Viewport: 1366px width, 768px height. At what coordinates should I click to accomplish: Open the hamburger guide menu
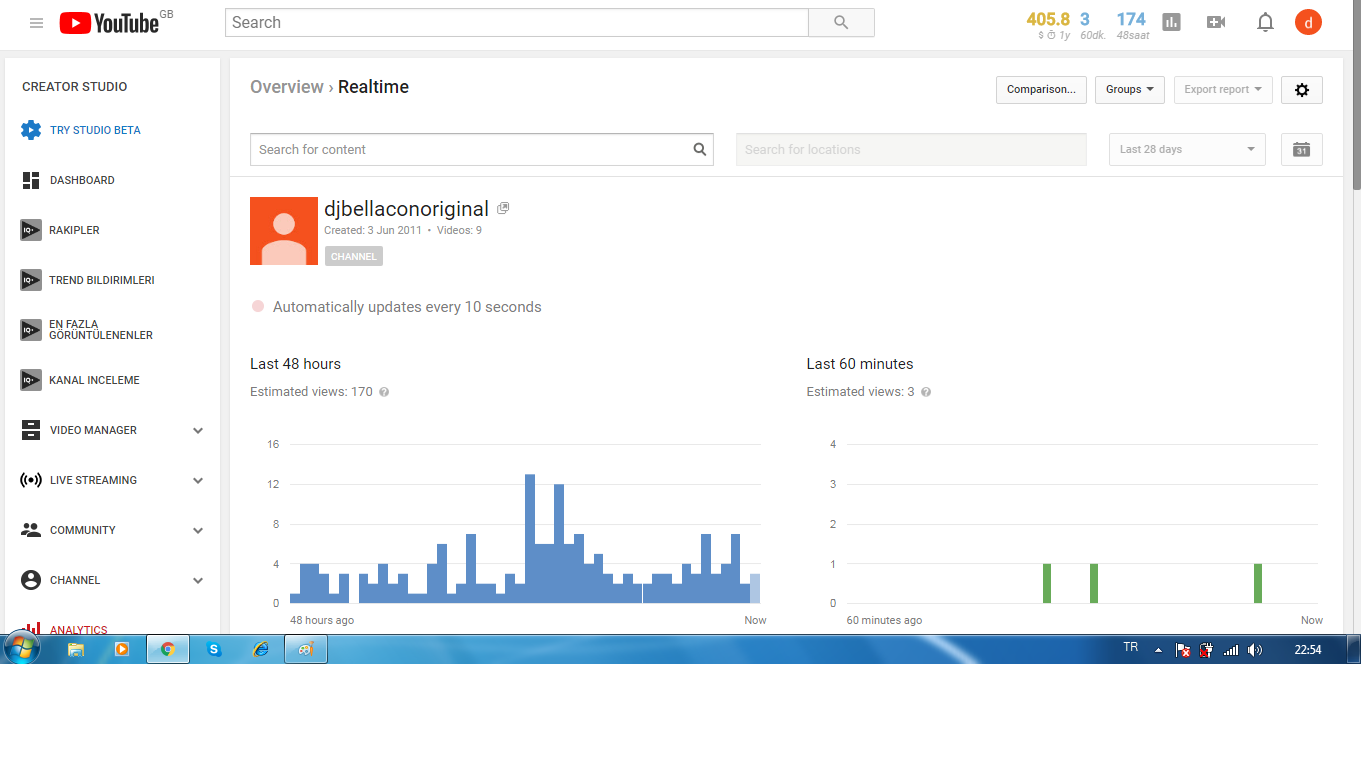tap(36, 22)
